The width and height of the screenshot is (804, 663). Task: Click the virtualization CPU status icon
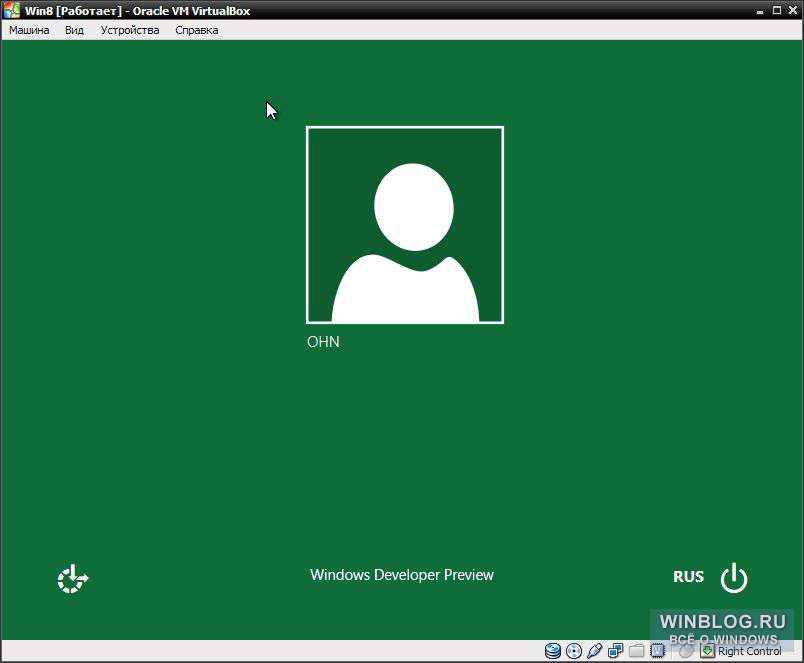pos(657,651)
